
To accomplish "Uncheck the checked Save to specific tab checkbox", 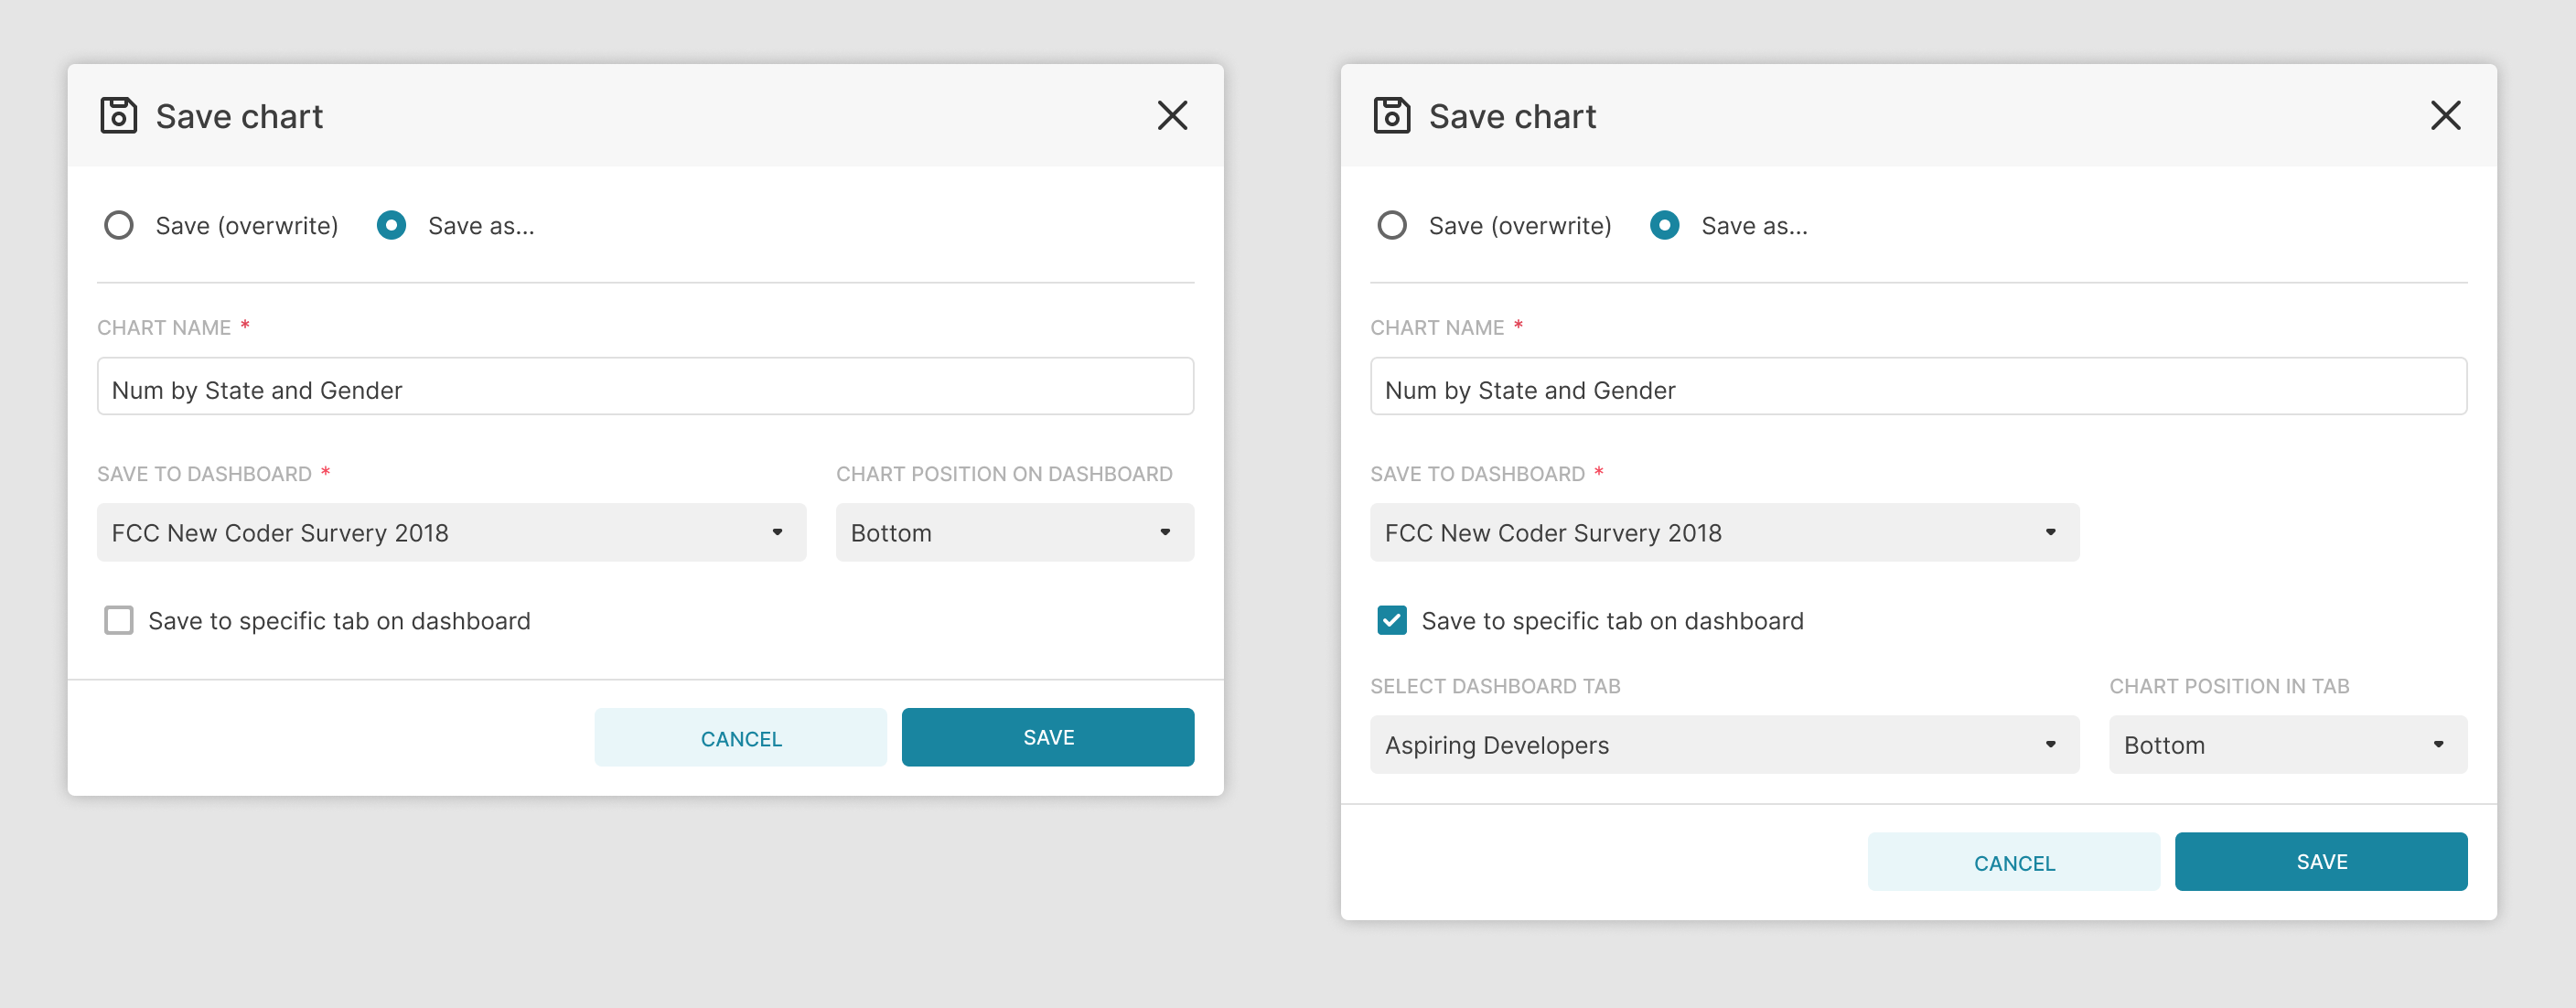I will pyautogui.click(x=1392, y=621).
